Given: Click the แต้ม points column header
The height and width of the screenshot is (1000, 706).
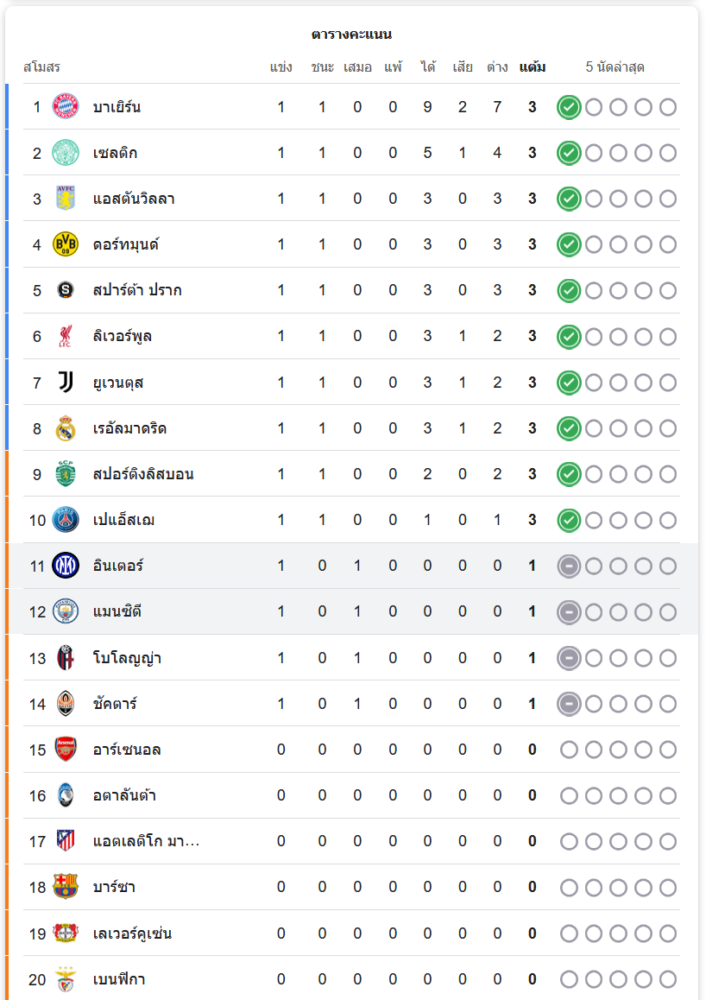Looking at the screenshot, I should pyautogui.click(x=532, y=68).
